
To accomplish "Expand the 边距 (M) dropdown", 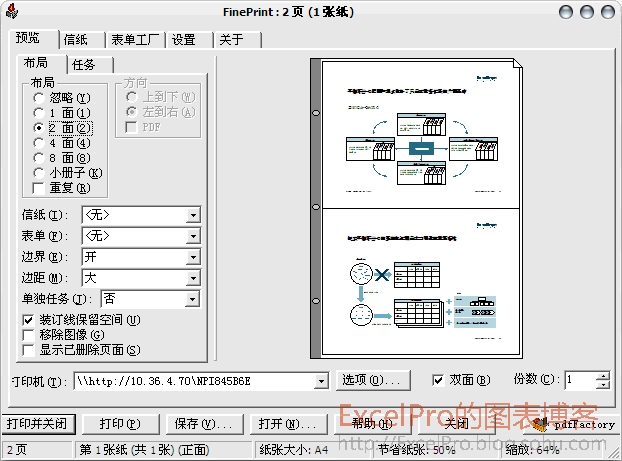I will [x=193, y=278].
